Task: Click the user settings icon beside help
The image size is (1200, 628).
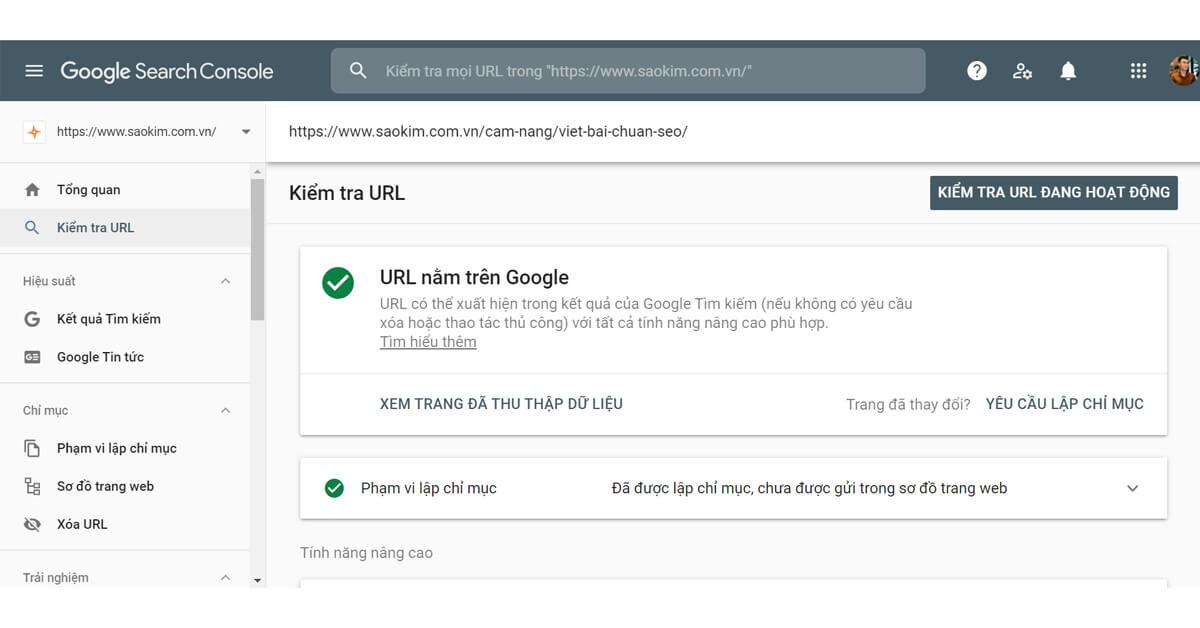Action: coord(1022,70)
